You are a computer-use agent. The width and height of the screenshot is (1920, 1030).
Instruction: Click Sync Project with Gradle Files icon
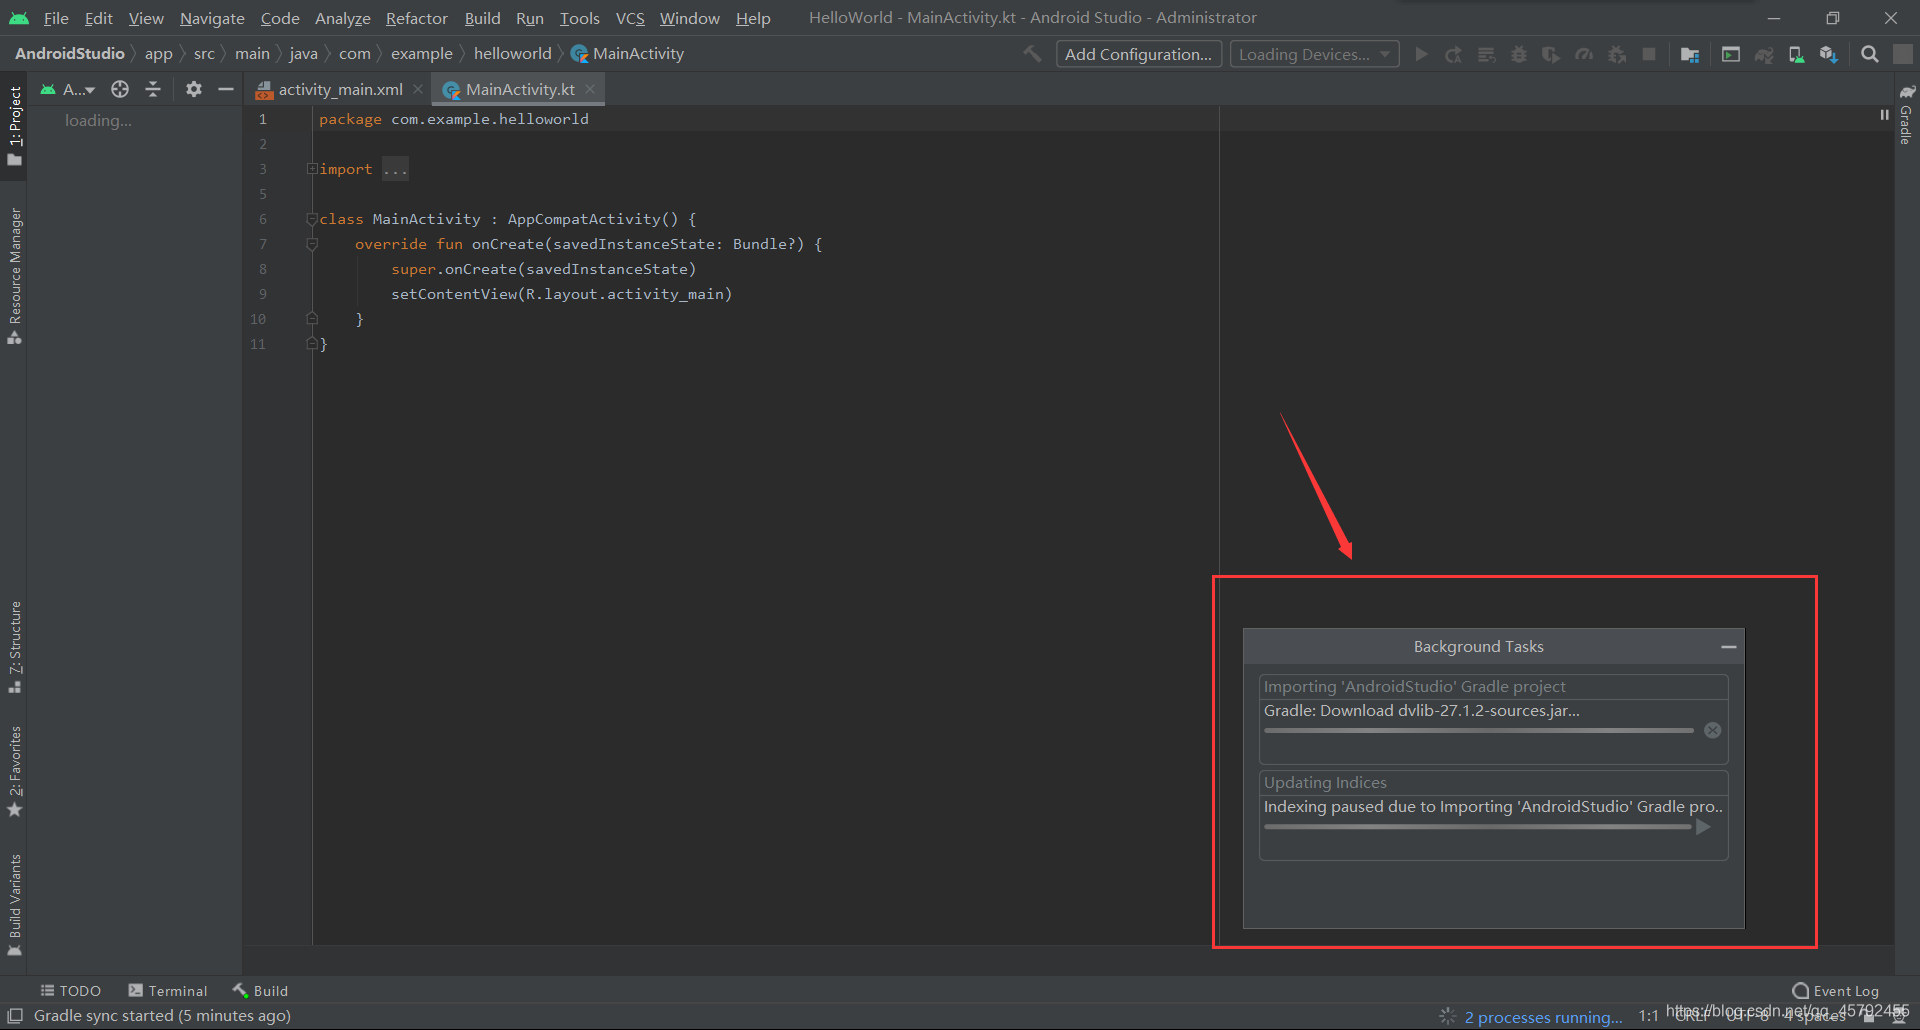1764,54
